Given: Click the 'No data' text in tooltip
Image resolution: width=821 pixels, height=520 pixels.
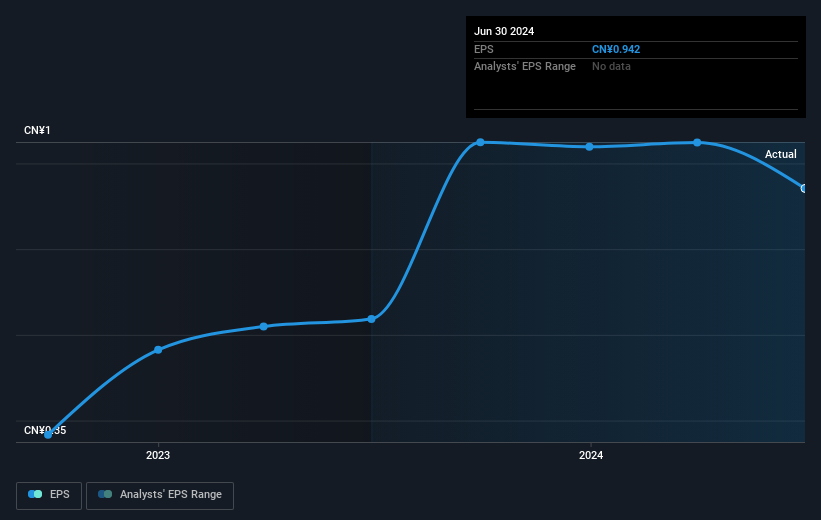Looking at the screenshot, I should click(x=611, y=67).
